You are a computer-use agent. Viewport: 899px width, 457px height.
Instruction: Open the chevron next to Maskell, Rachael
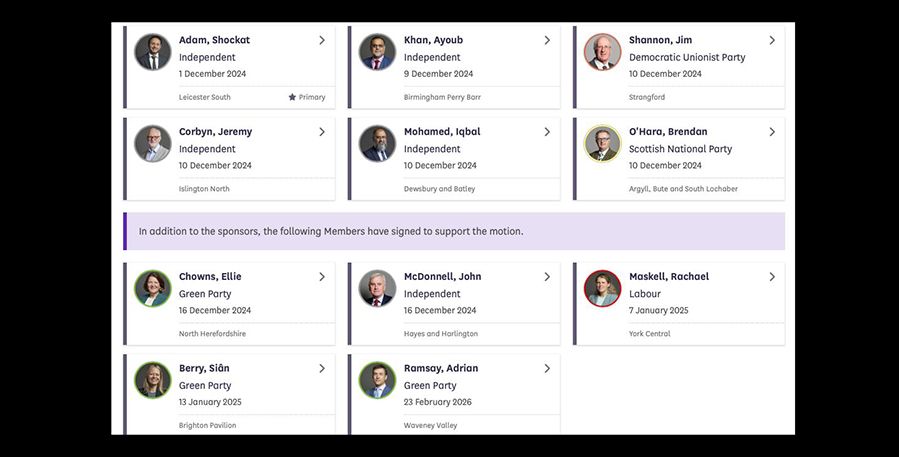coord(772,277)
